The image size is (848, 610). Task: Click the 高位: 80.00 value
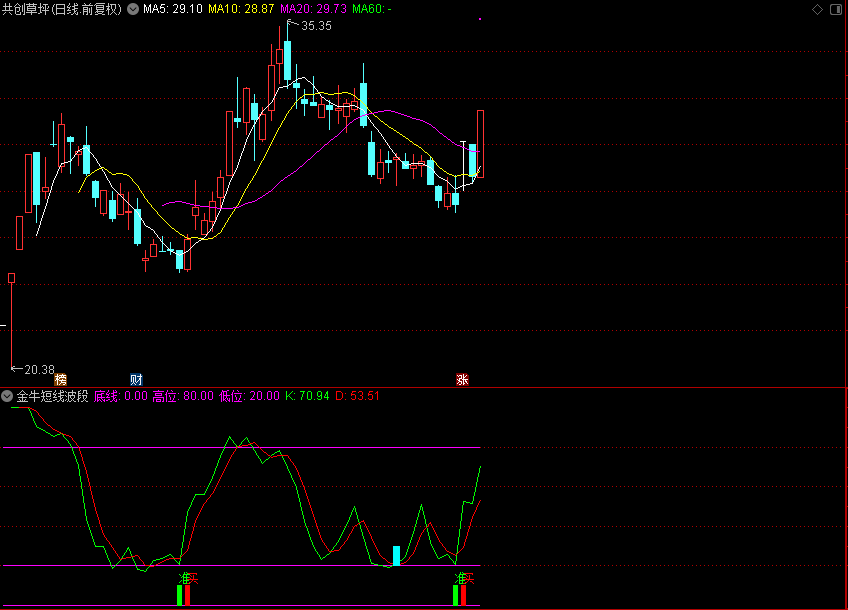point(183,396)
